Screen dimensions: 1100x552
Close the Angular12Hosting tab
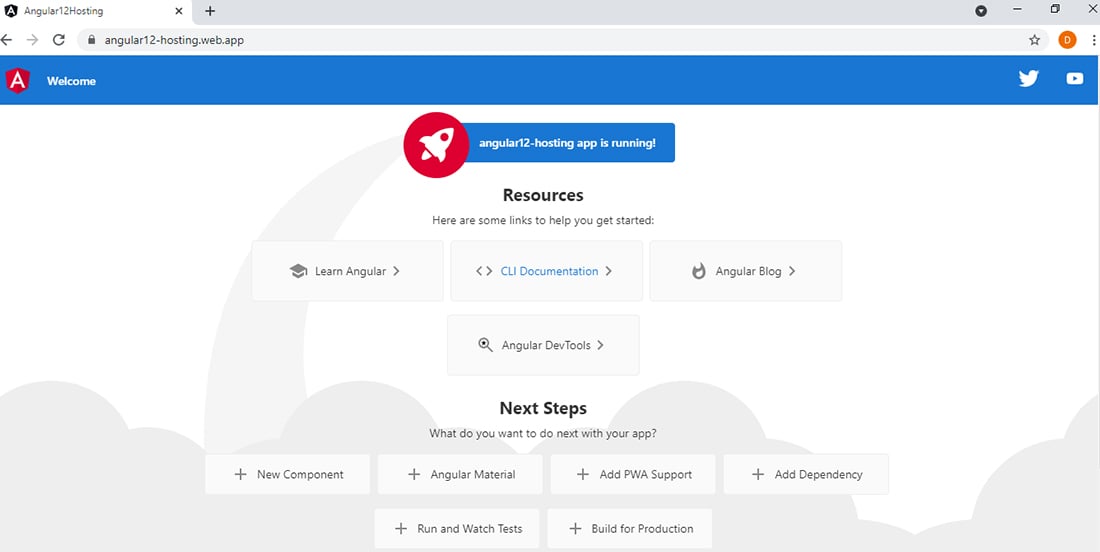pyautogui.click(x=179, y=11)
